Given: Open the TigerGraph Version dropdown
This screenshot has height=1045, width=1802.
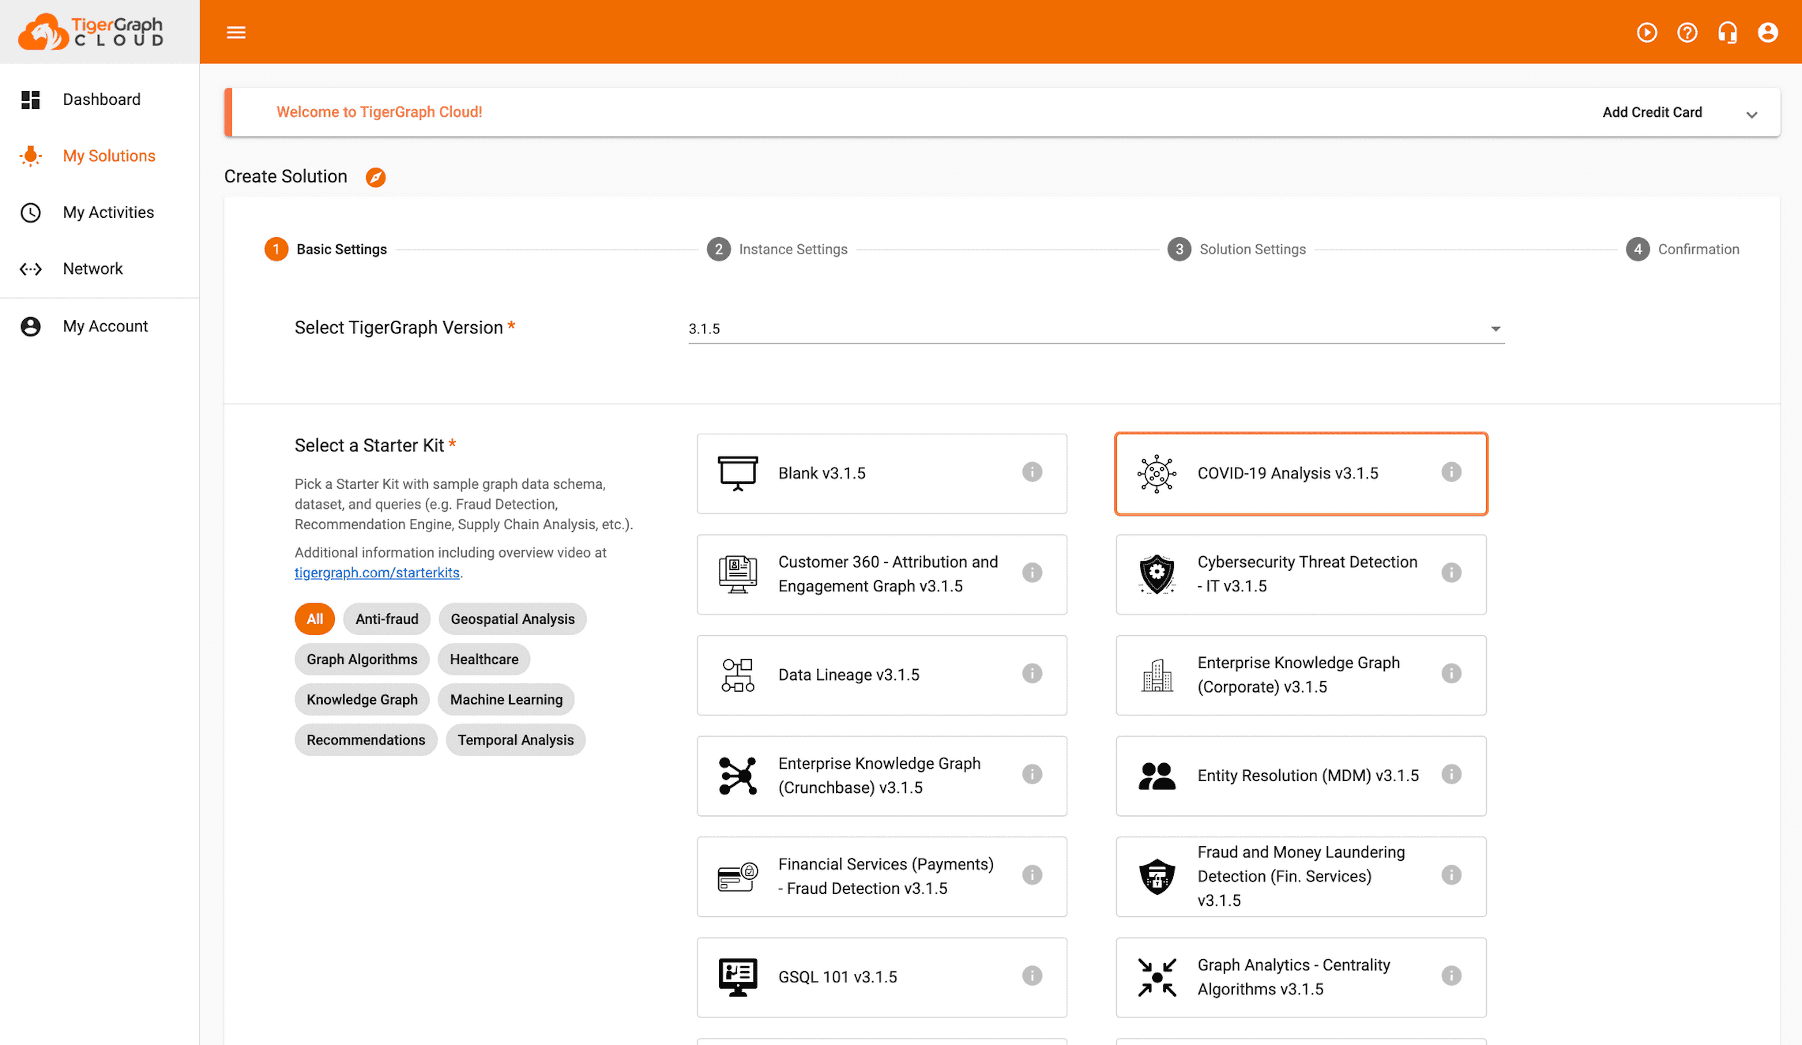Looking at the screenshot, I should pos(1095,329).
